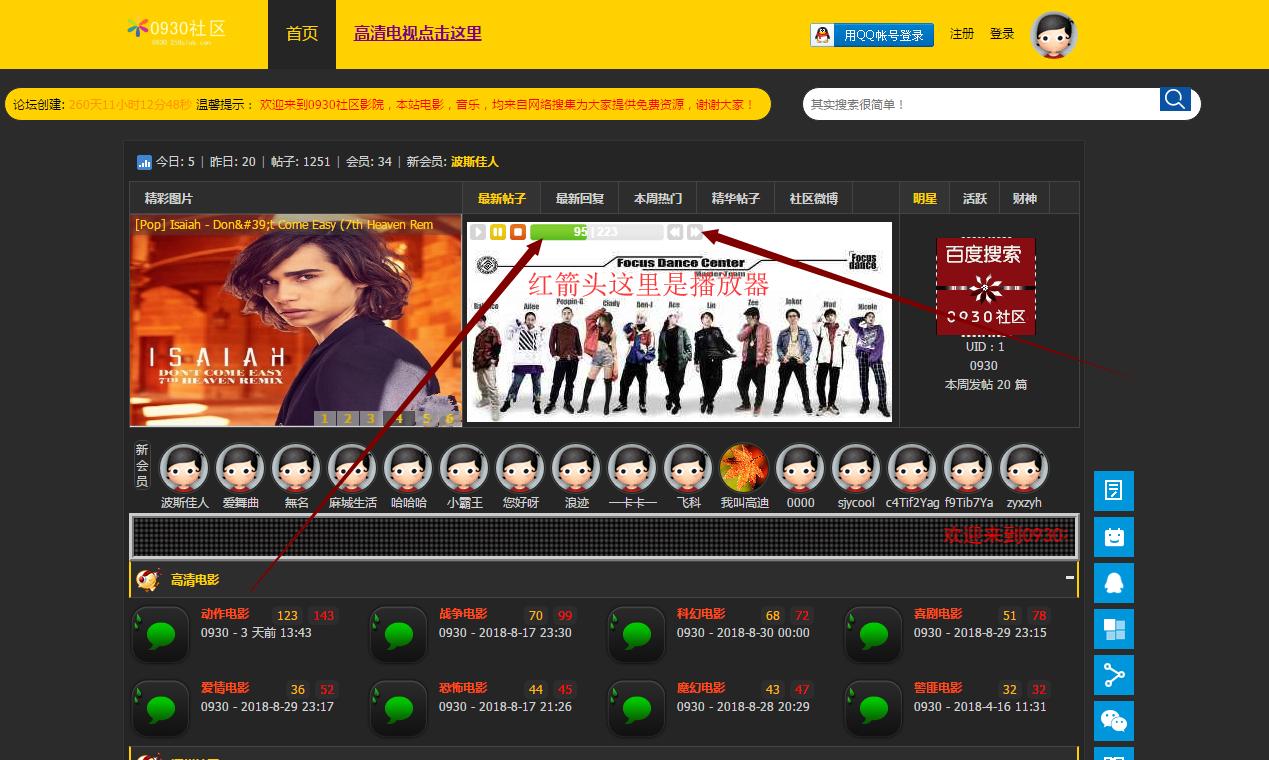Screen dimensions: 1269x760
Task: Click the 0930社区 site logo
Action: click(x=176, y=31)
